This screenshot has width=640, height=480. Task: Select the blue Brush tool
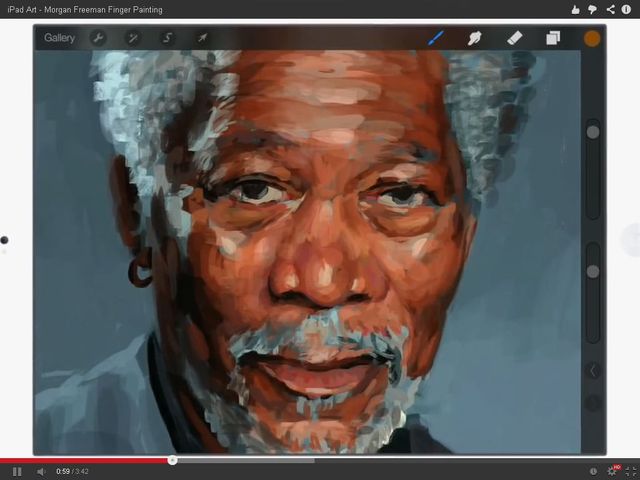pos(436,38)
